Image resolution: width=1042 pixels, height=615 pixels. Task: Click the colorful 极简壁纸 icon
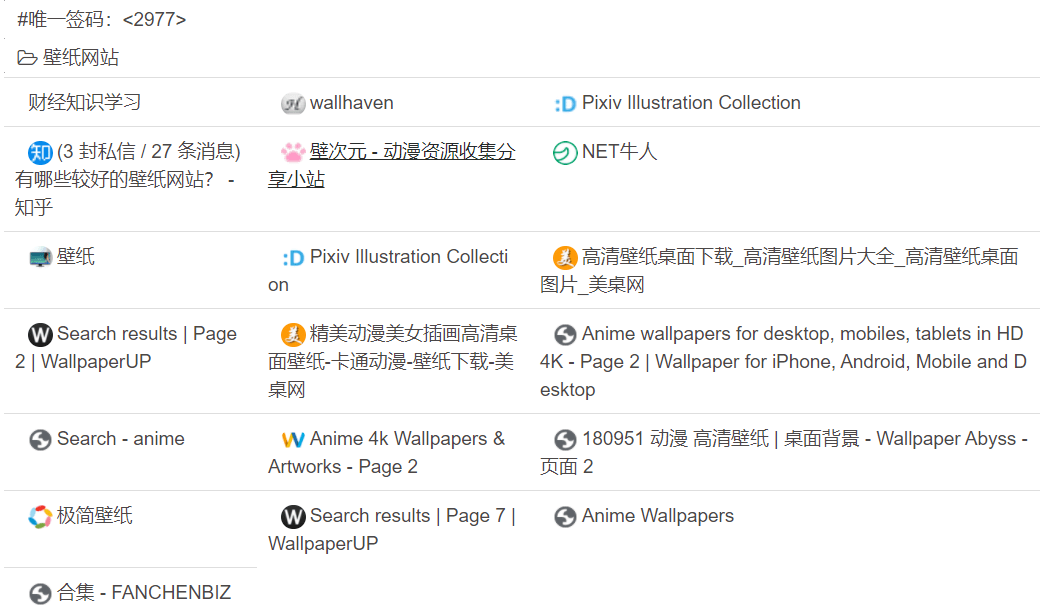tap(40, 517)
